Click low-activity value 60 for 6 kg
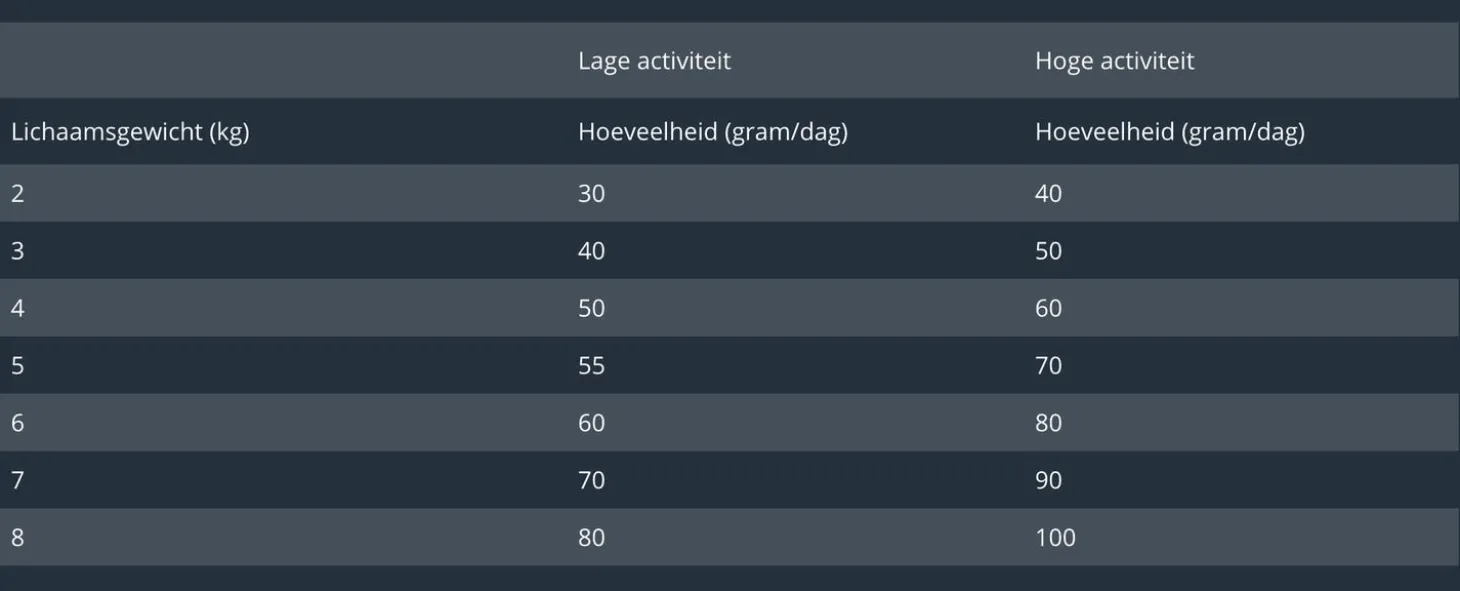This screenshot has width=1460, height=591. (591, 423)
